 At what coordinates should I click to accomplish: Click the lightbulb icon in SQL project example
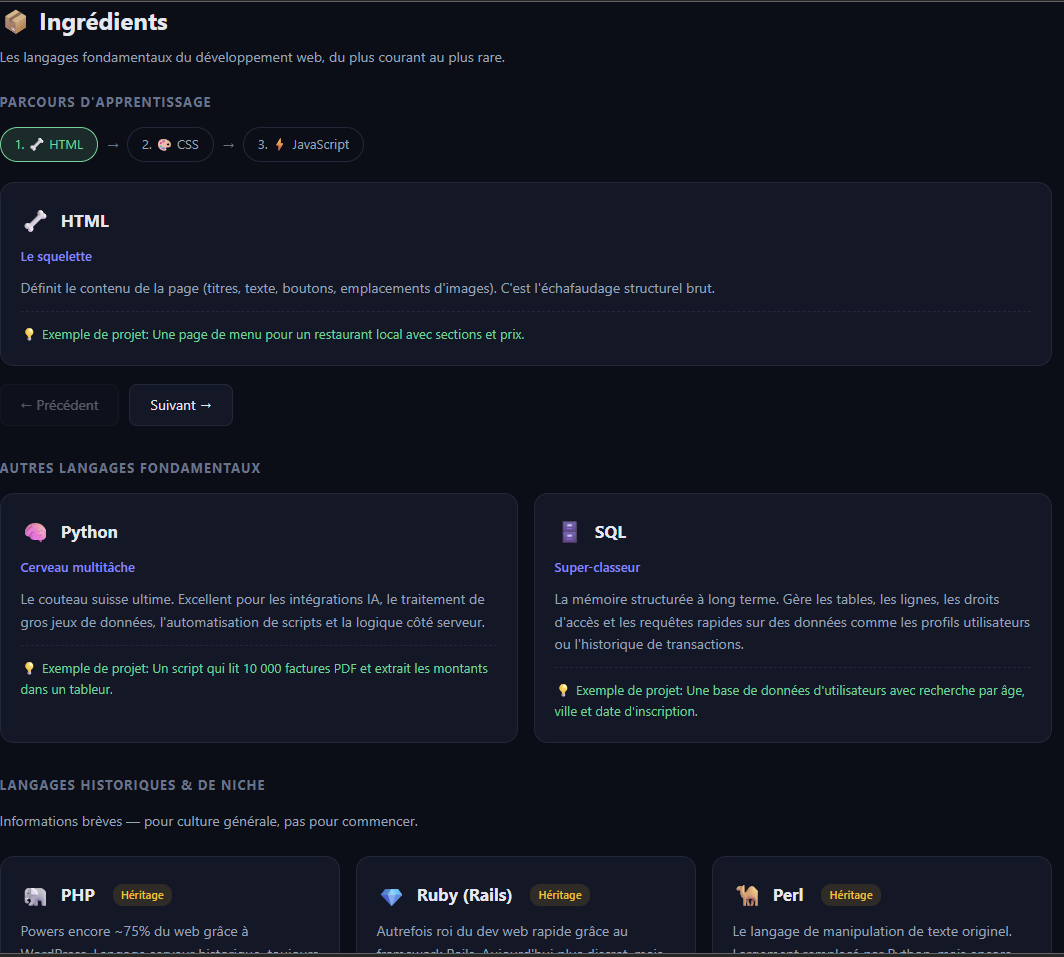(563, 690)
